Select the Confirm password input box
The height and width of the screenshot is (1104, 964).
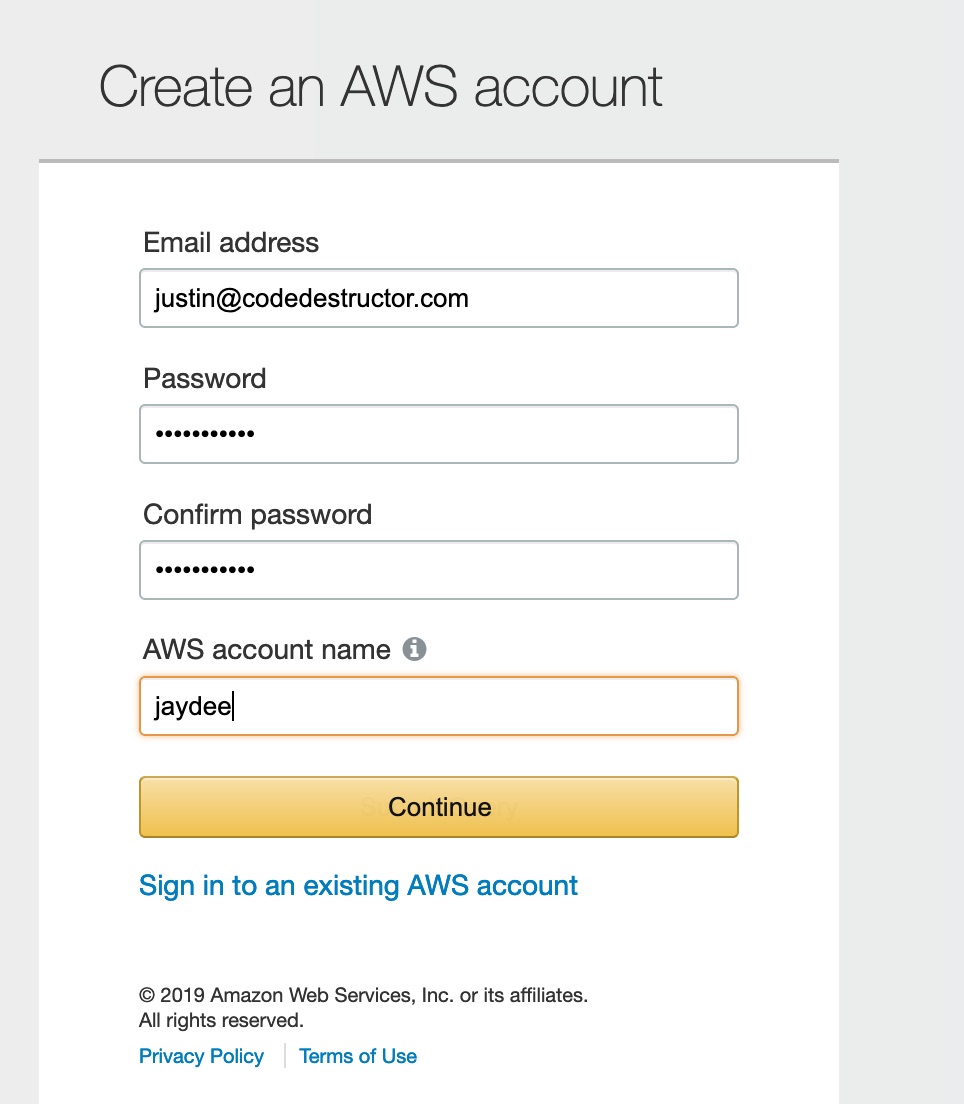439,570
